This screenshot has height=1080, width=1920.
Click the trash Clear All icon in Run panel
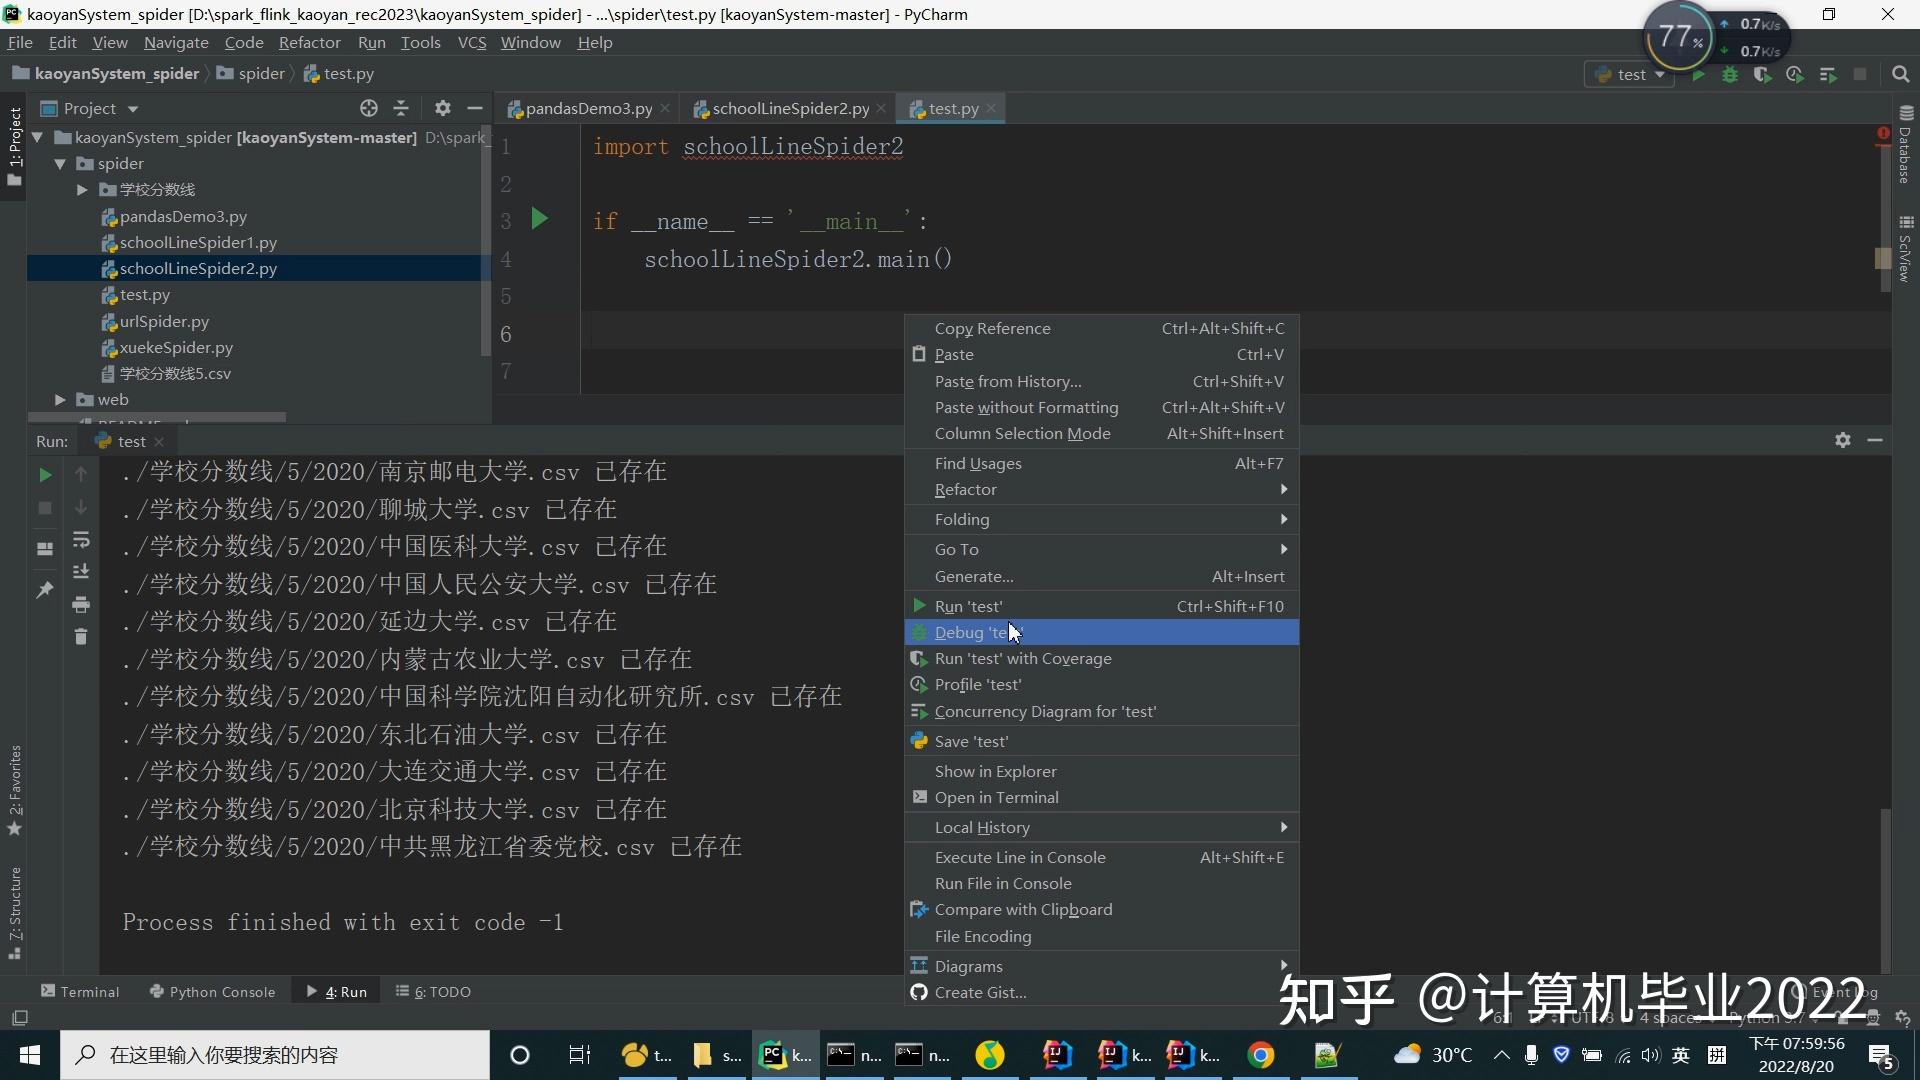click(81, 637)
